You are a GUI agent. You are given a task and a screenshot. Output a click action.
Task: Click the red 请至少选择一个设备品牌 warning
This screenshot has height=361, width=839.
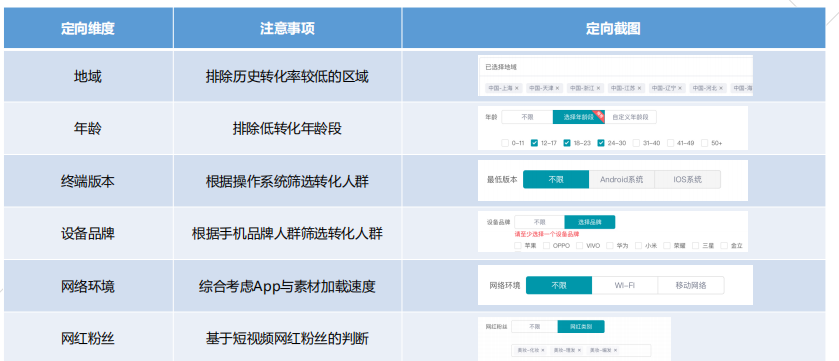coord(547,234)
